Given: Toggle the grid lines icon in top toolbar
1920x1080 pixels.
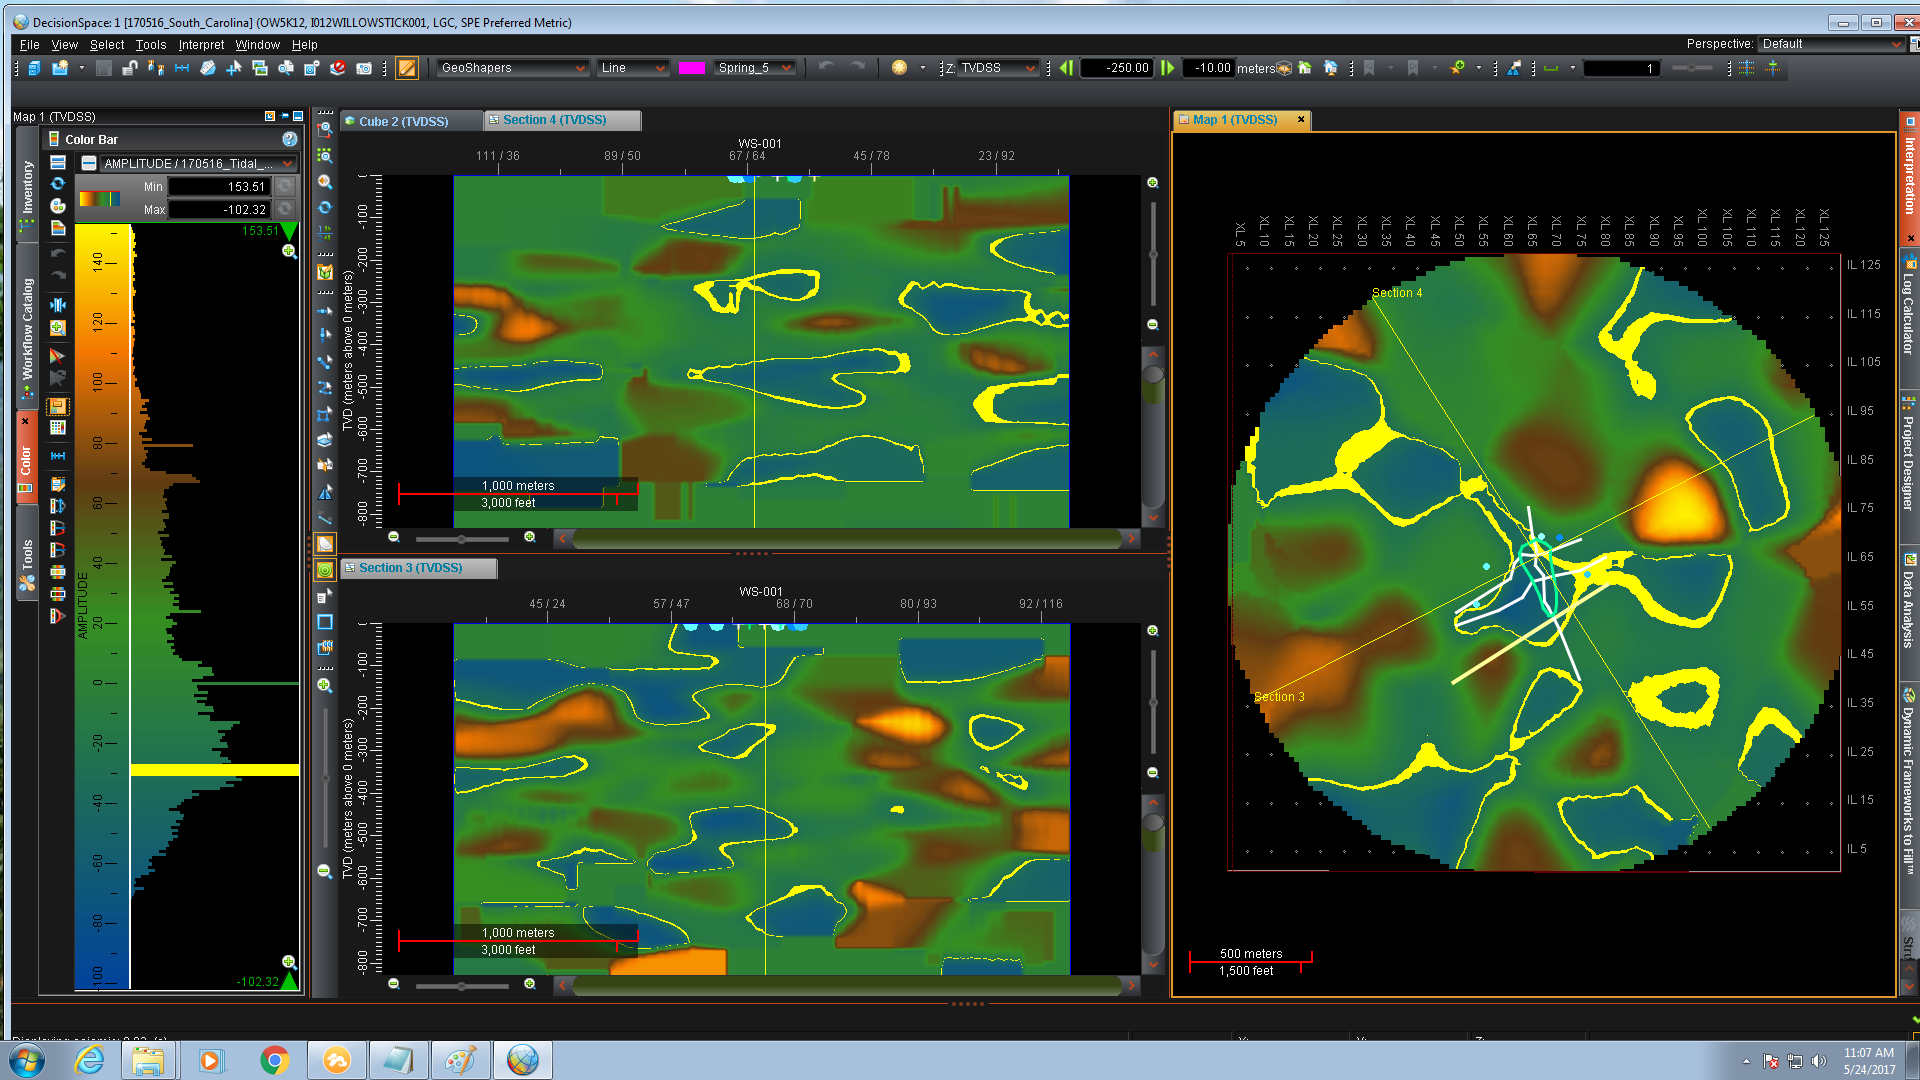Looking at the screenshot, I should 1746,68.
